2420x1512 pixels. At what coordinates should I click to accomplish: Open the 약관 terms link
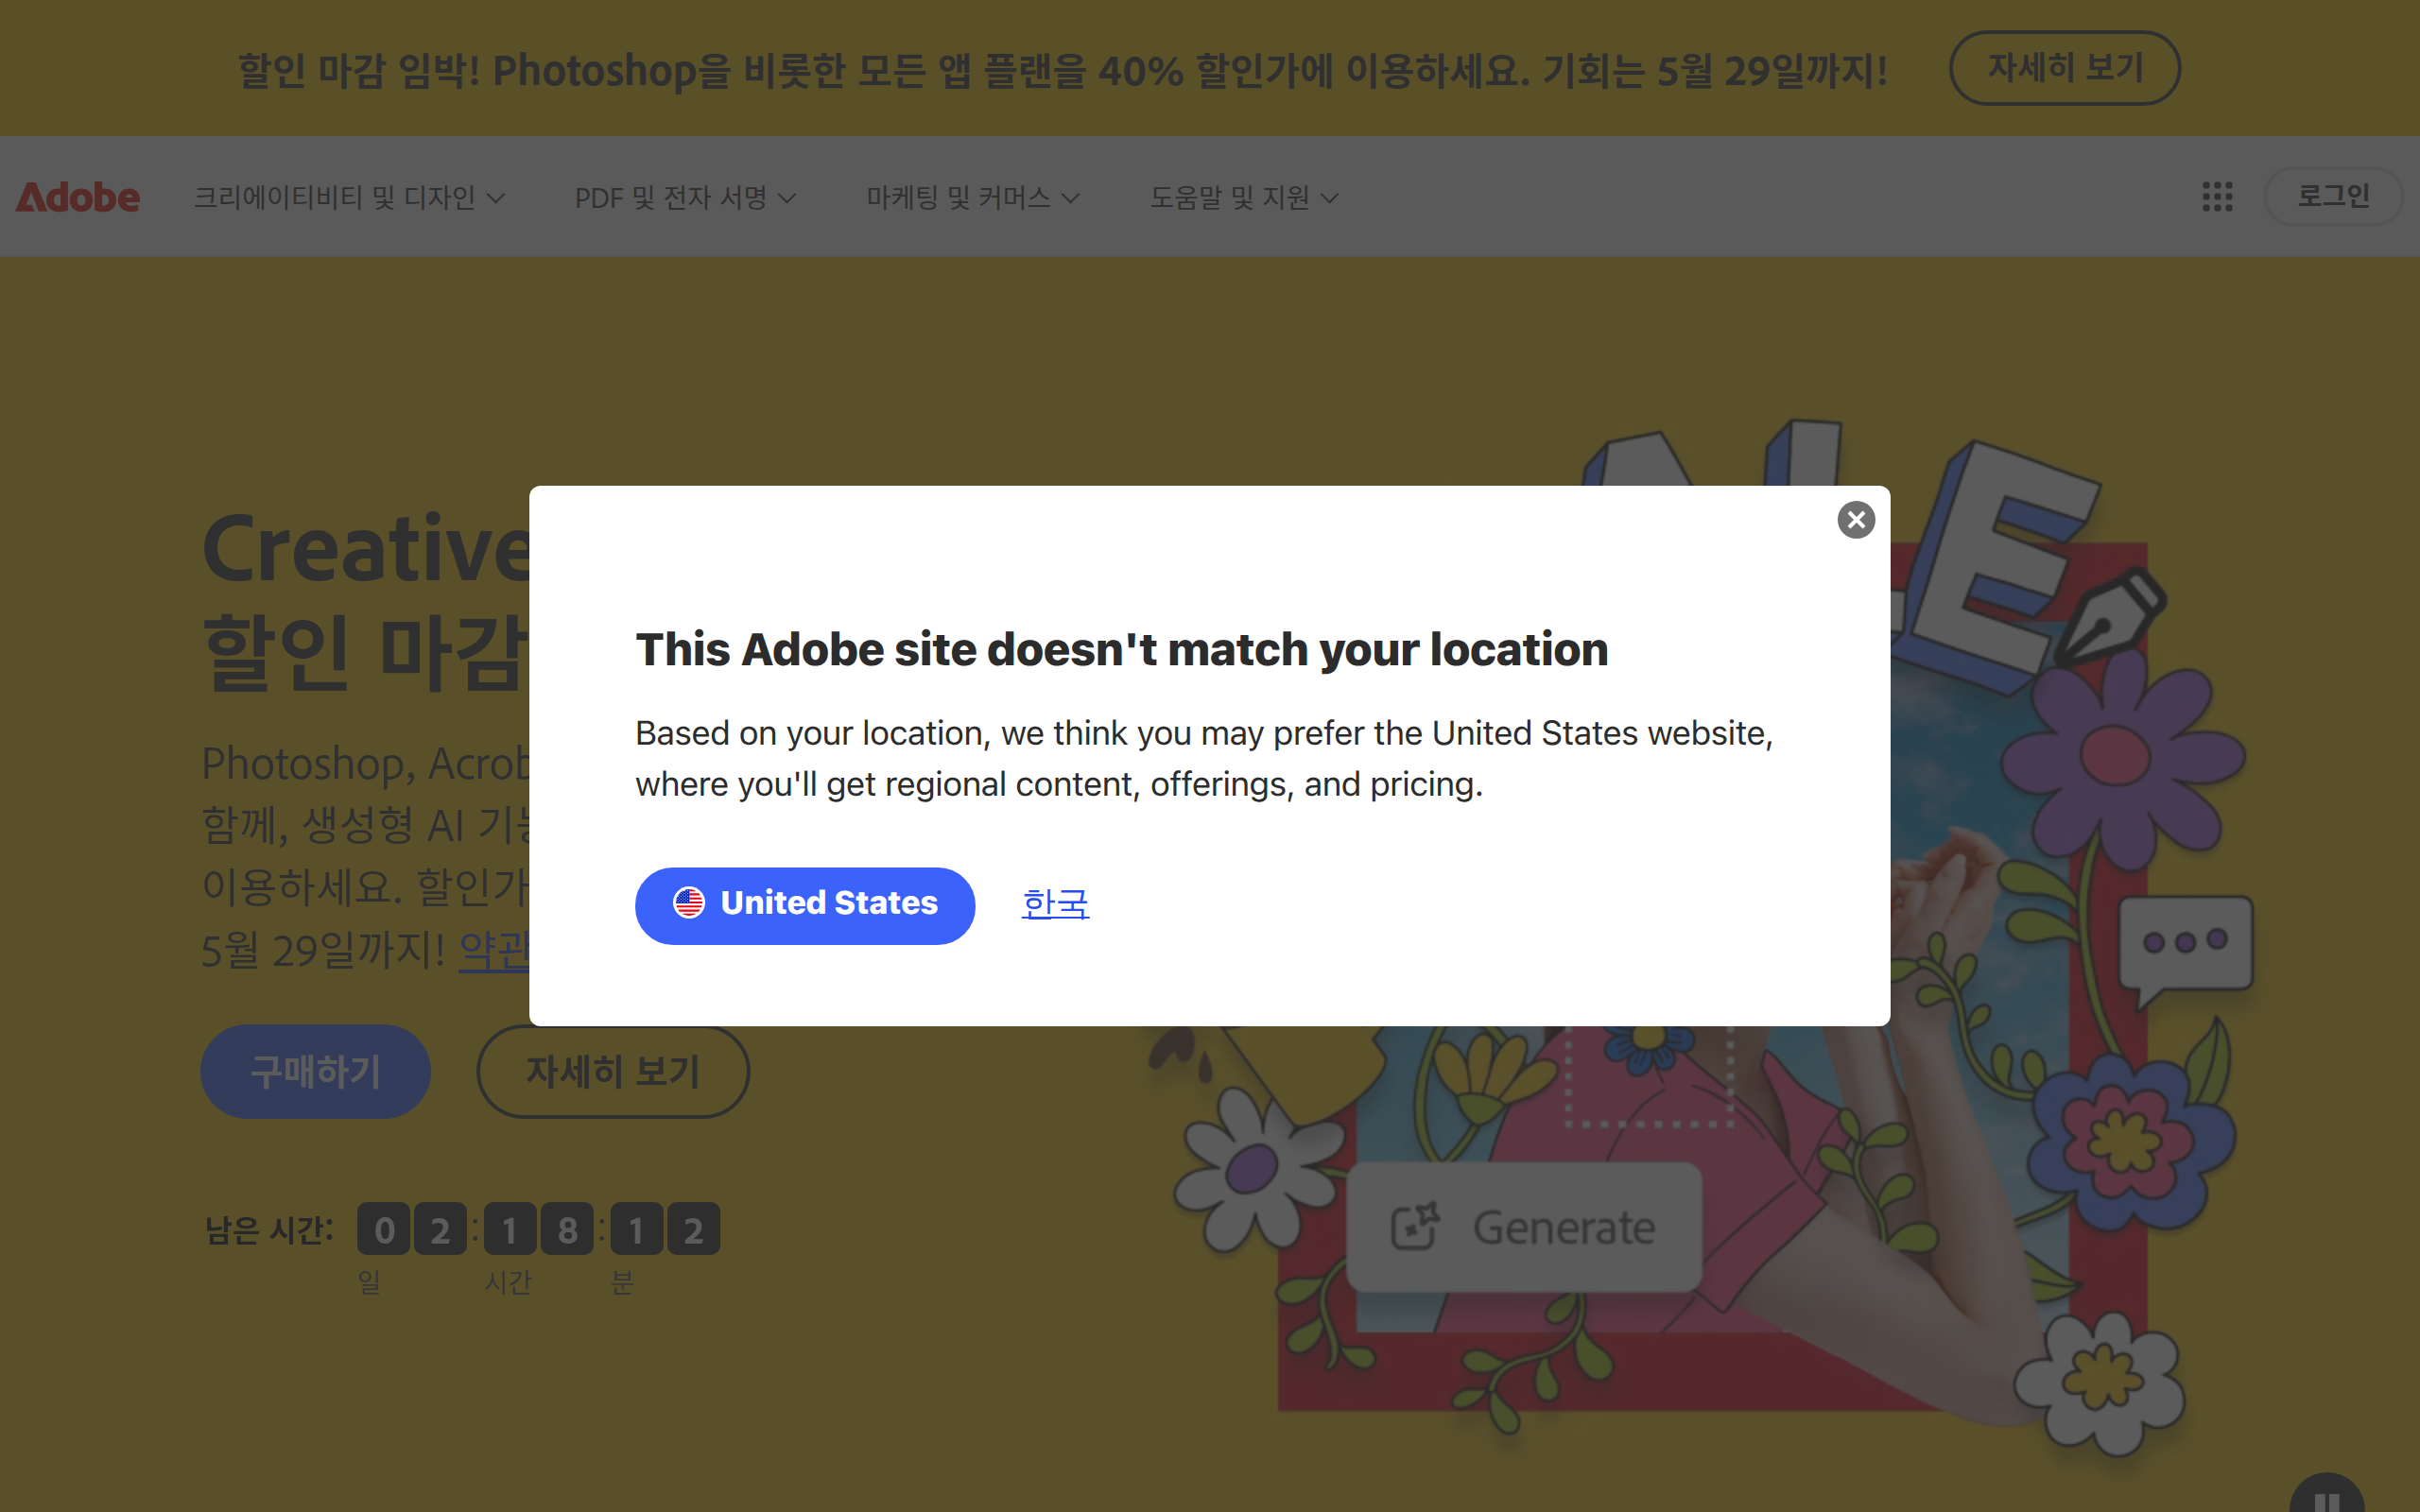tap(494, 950)
